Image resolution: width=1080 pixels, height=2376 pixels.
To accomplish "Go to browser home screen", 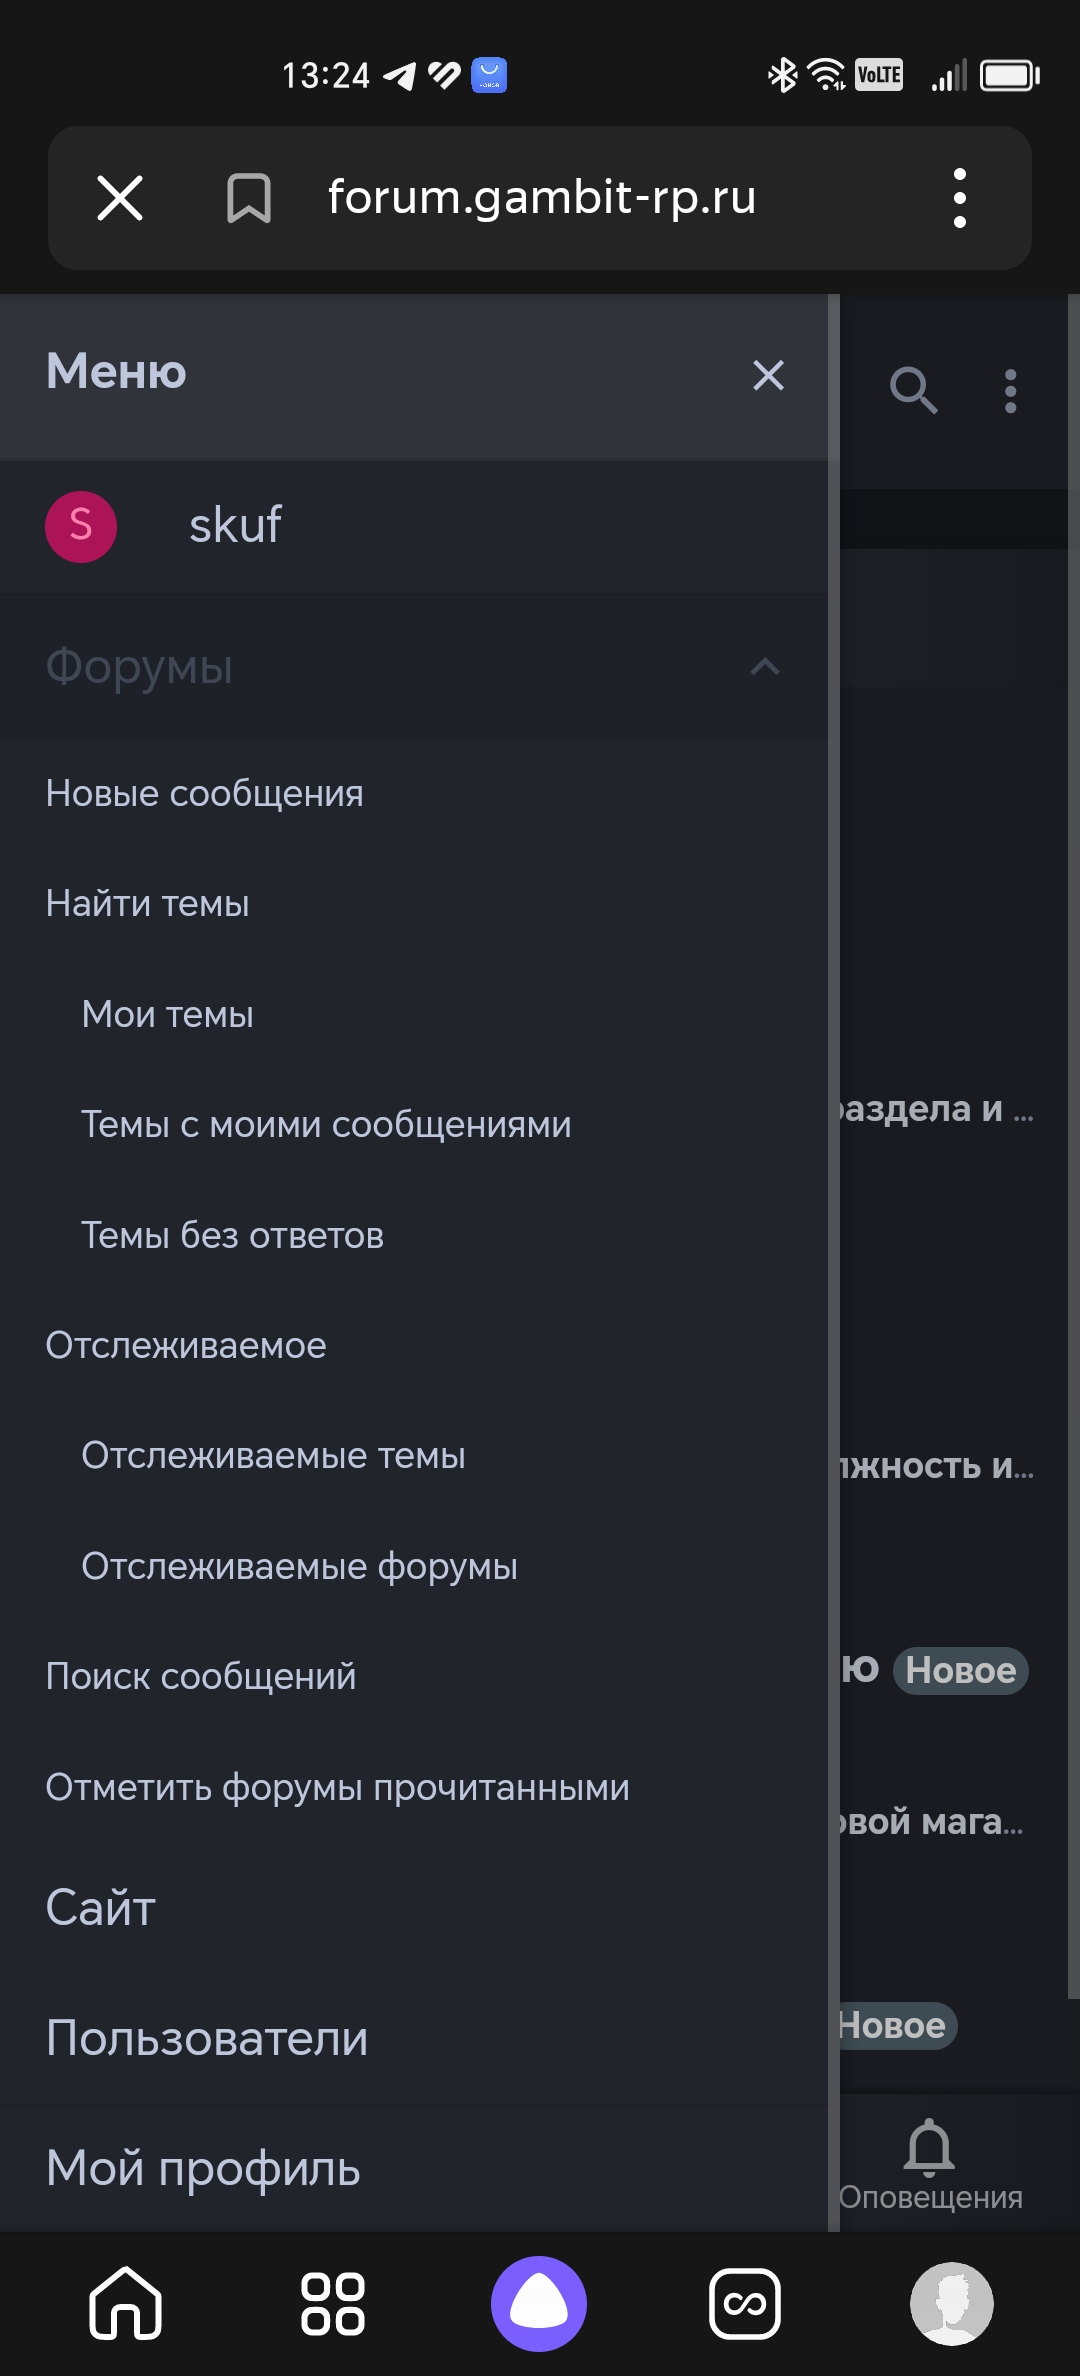I will pyautogui.click(x=125, y=2303).
